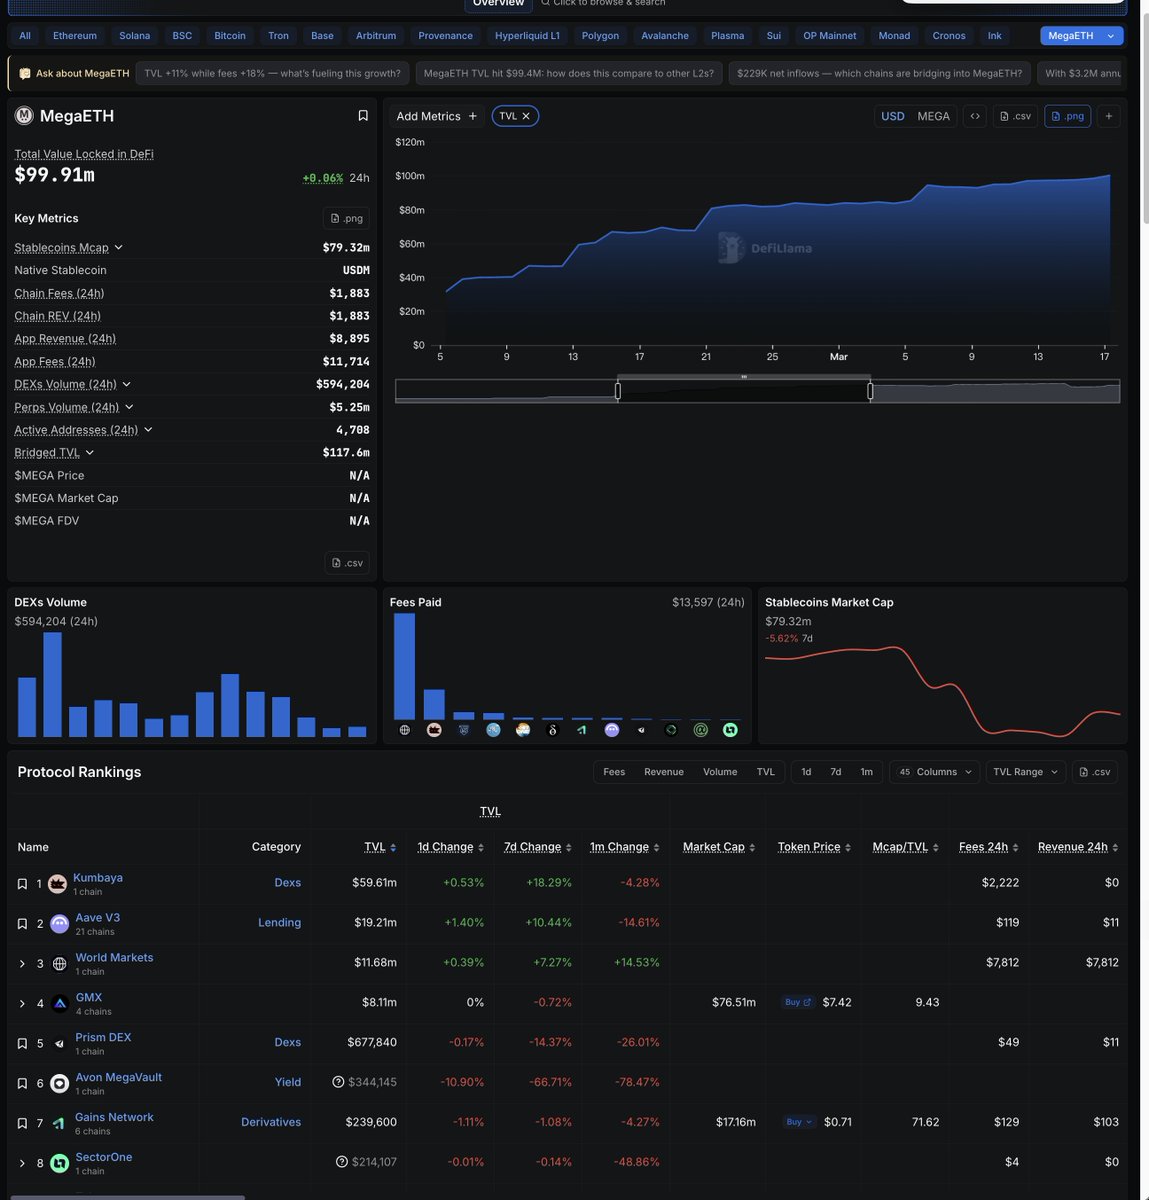Viewport: 1149px width, 1200px height.
Task: Select the Monad chain tab
Action: (894, 36)
